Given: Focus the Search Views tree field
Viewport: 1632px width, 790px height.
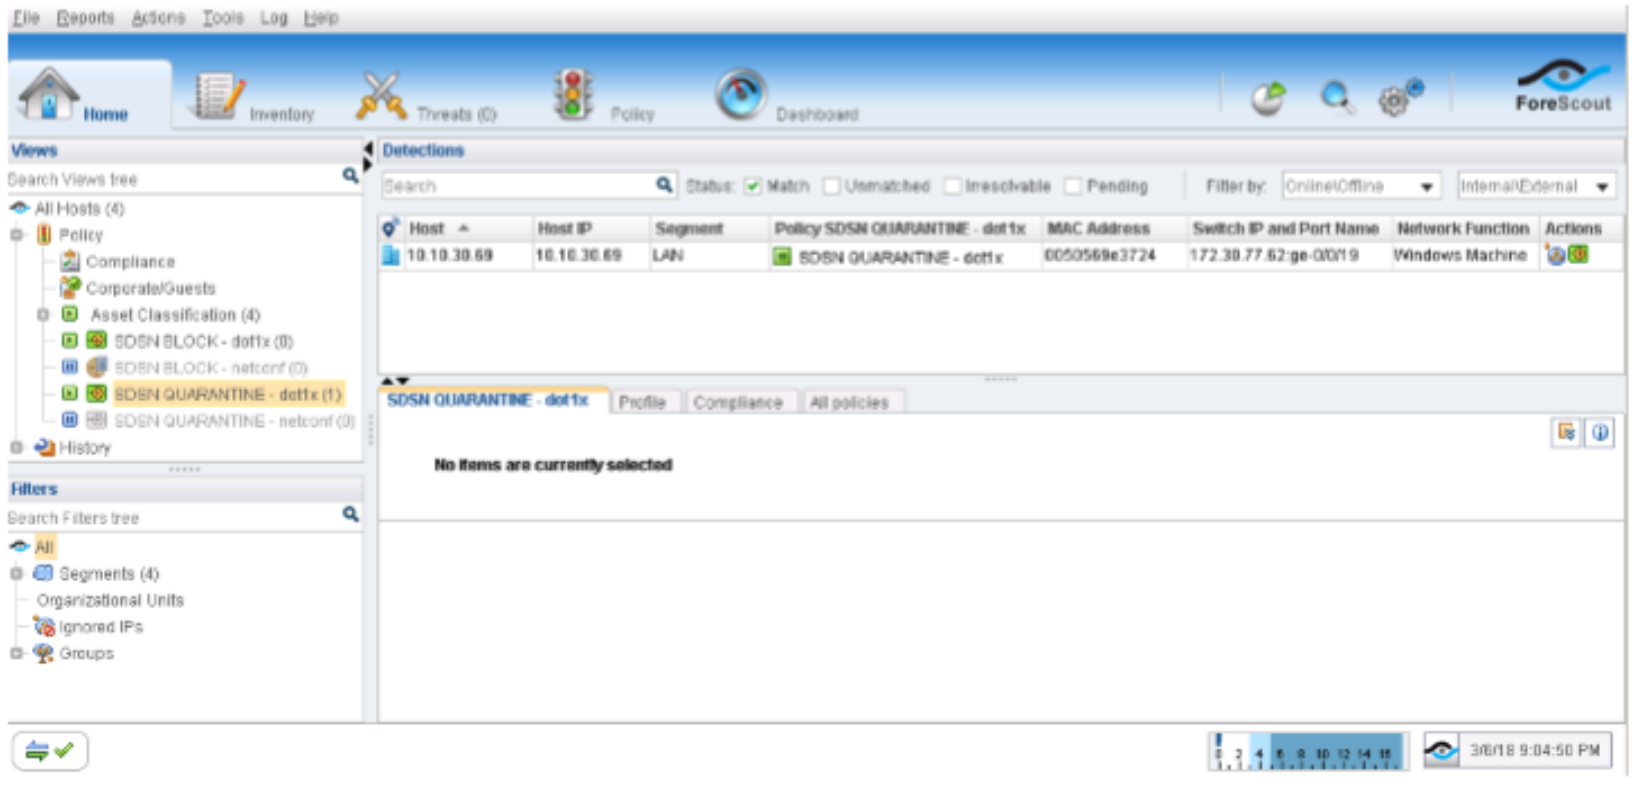Looking at the screenshot, I should tap(173, 179).
